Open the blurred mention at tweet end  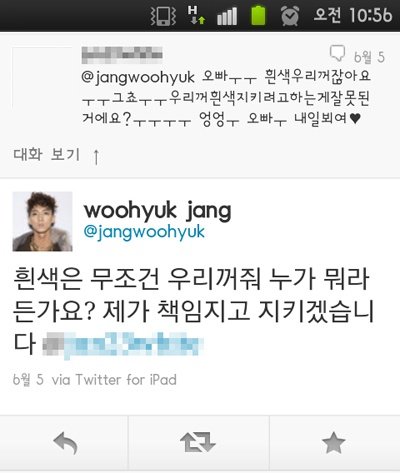point(123,343)
